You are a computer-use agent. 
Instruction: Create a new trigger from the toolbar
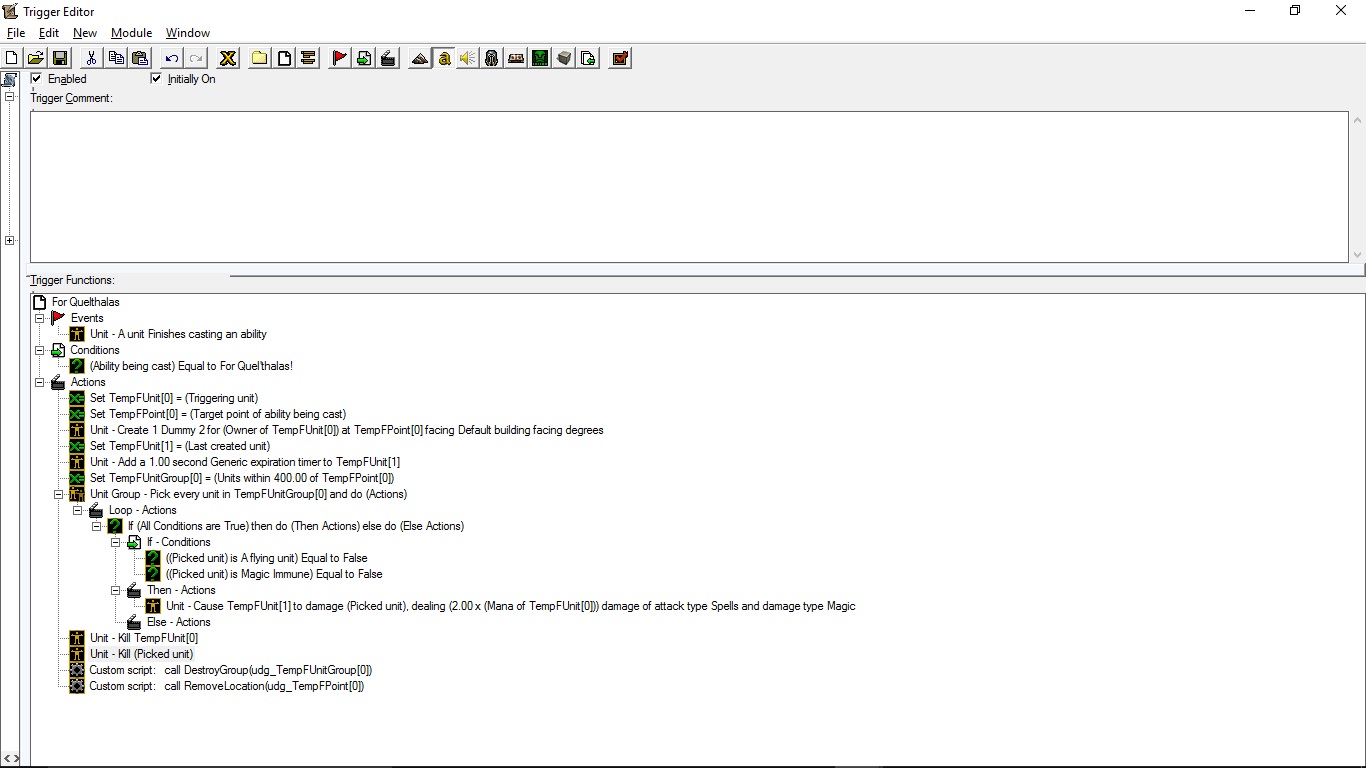[284, 58]
